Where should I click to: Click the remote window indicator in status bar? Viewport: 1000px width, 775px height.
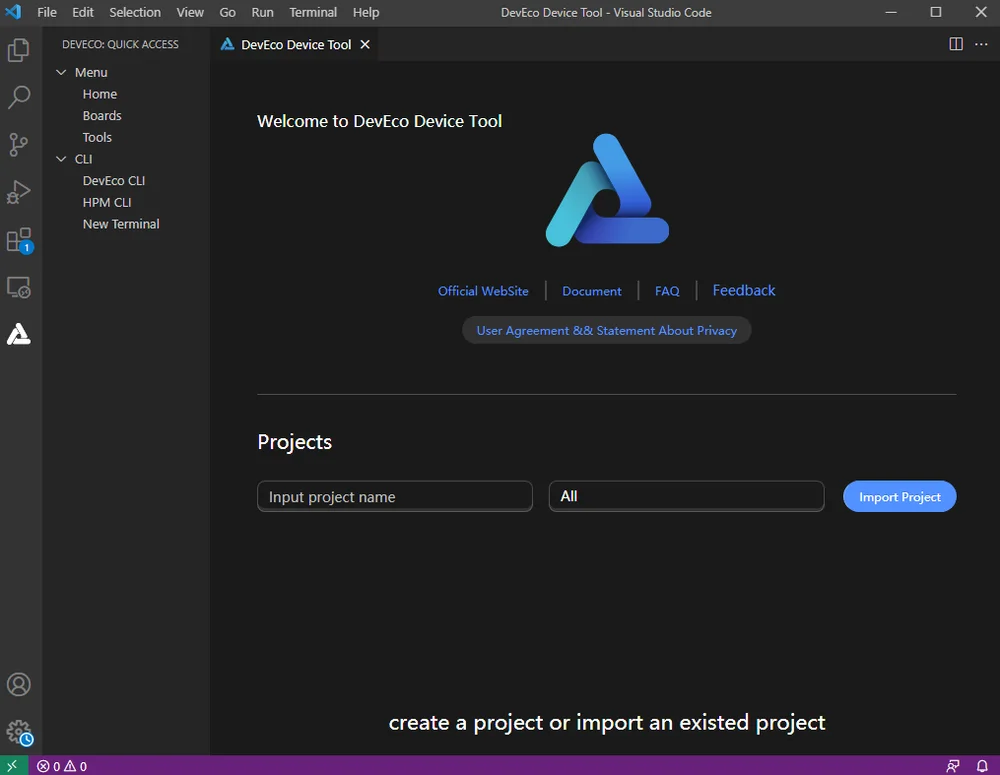click(13, 765)
